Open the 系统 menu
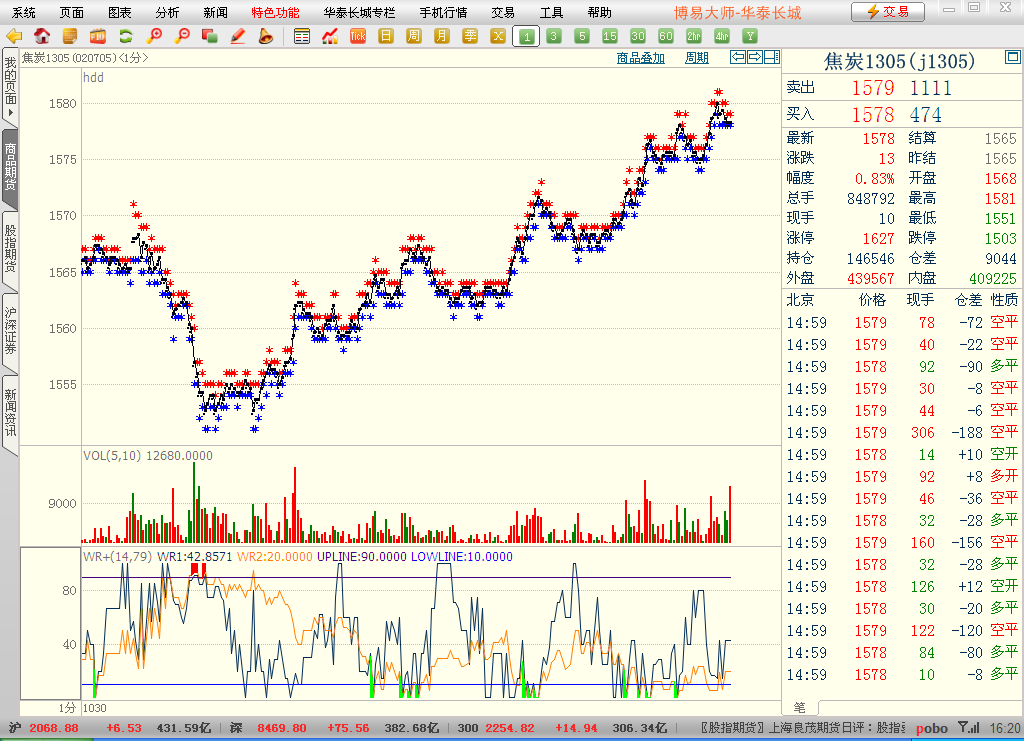Screen dimensions: 1024x741 pyautogui.click(x=24, y=12)
